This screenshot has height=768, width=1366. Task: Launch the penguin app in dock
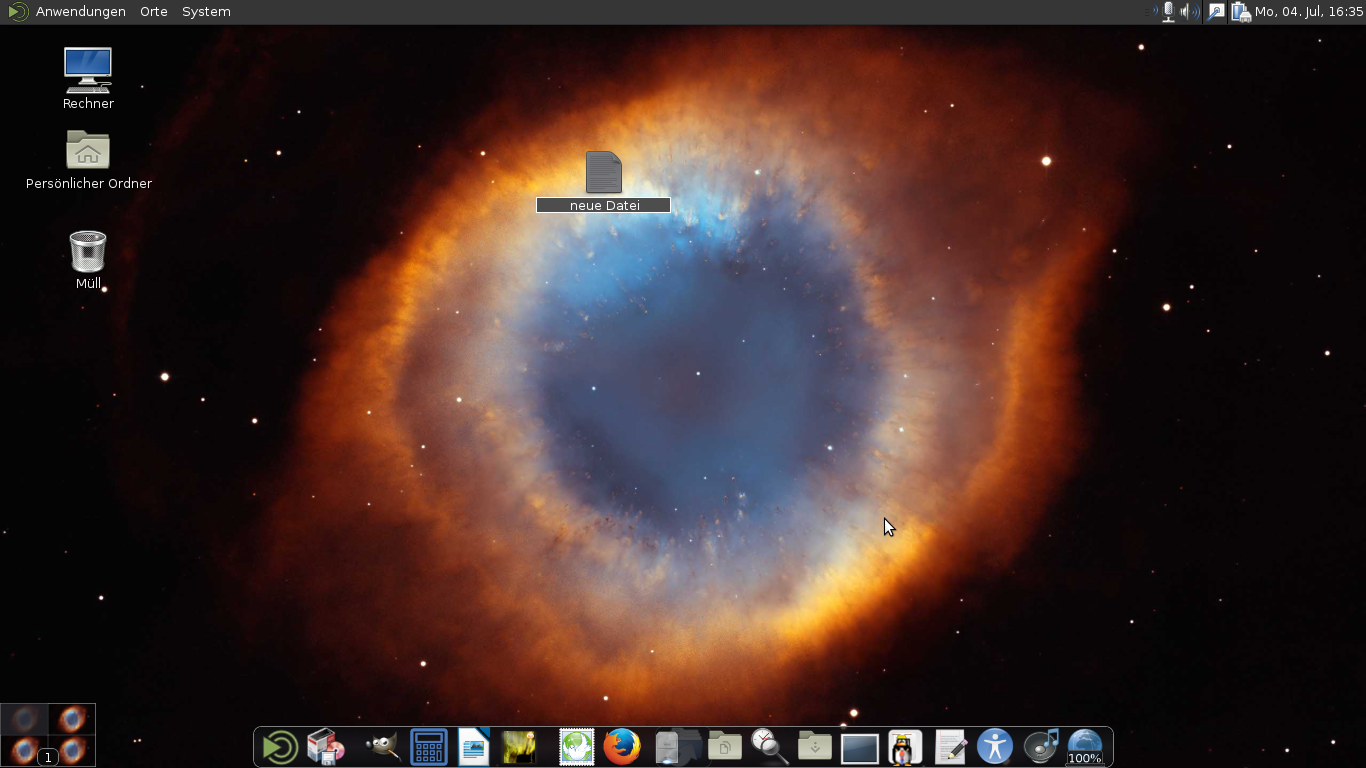coord(905,747)
